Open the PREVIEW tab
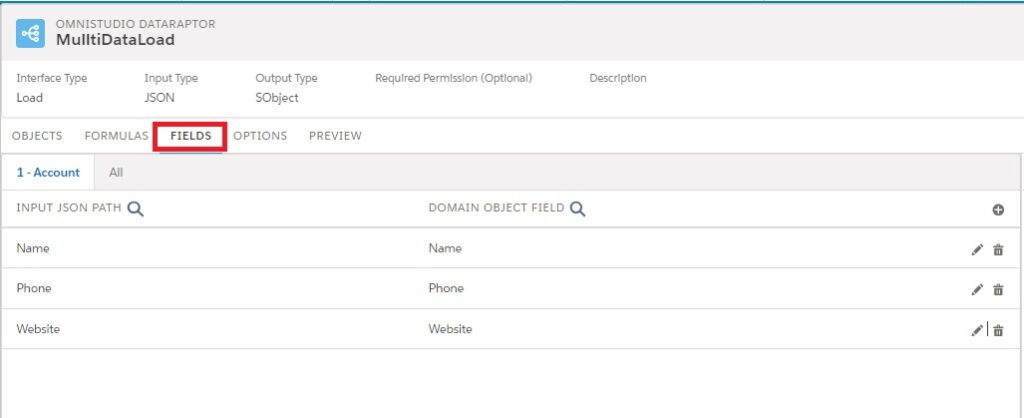Screen dimensions: 1024x418 pyautogui.click(x=335, y=136)
